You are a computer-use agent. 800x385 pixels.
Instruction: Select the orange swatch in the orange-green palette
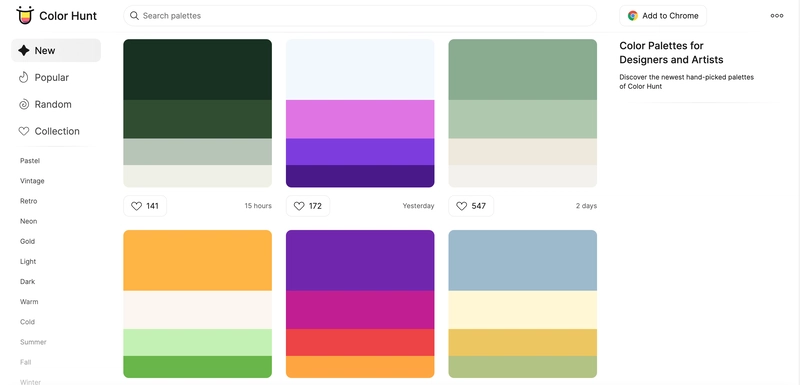pos(197,261)
